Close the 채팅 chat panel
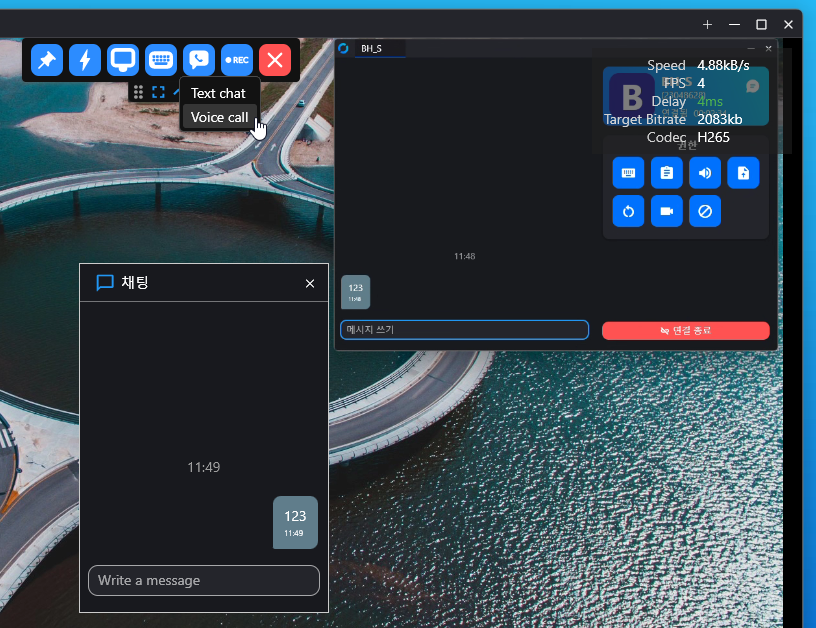Viewport: 816px width, 628px height. [310, 284]
